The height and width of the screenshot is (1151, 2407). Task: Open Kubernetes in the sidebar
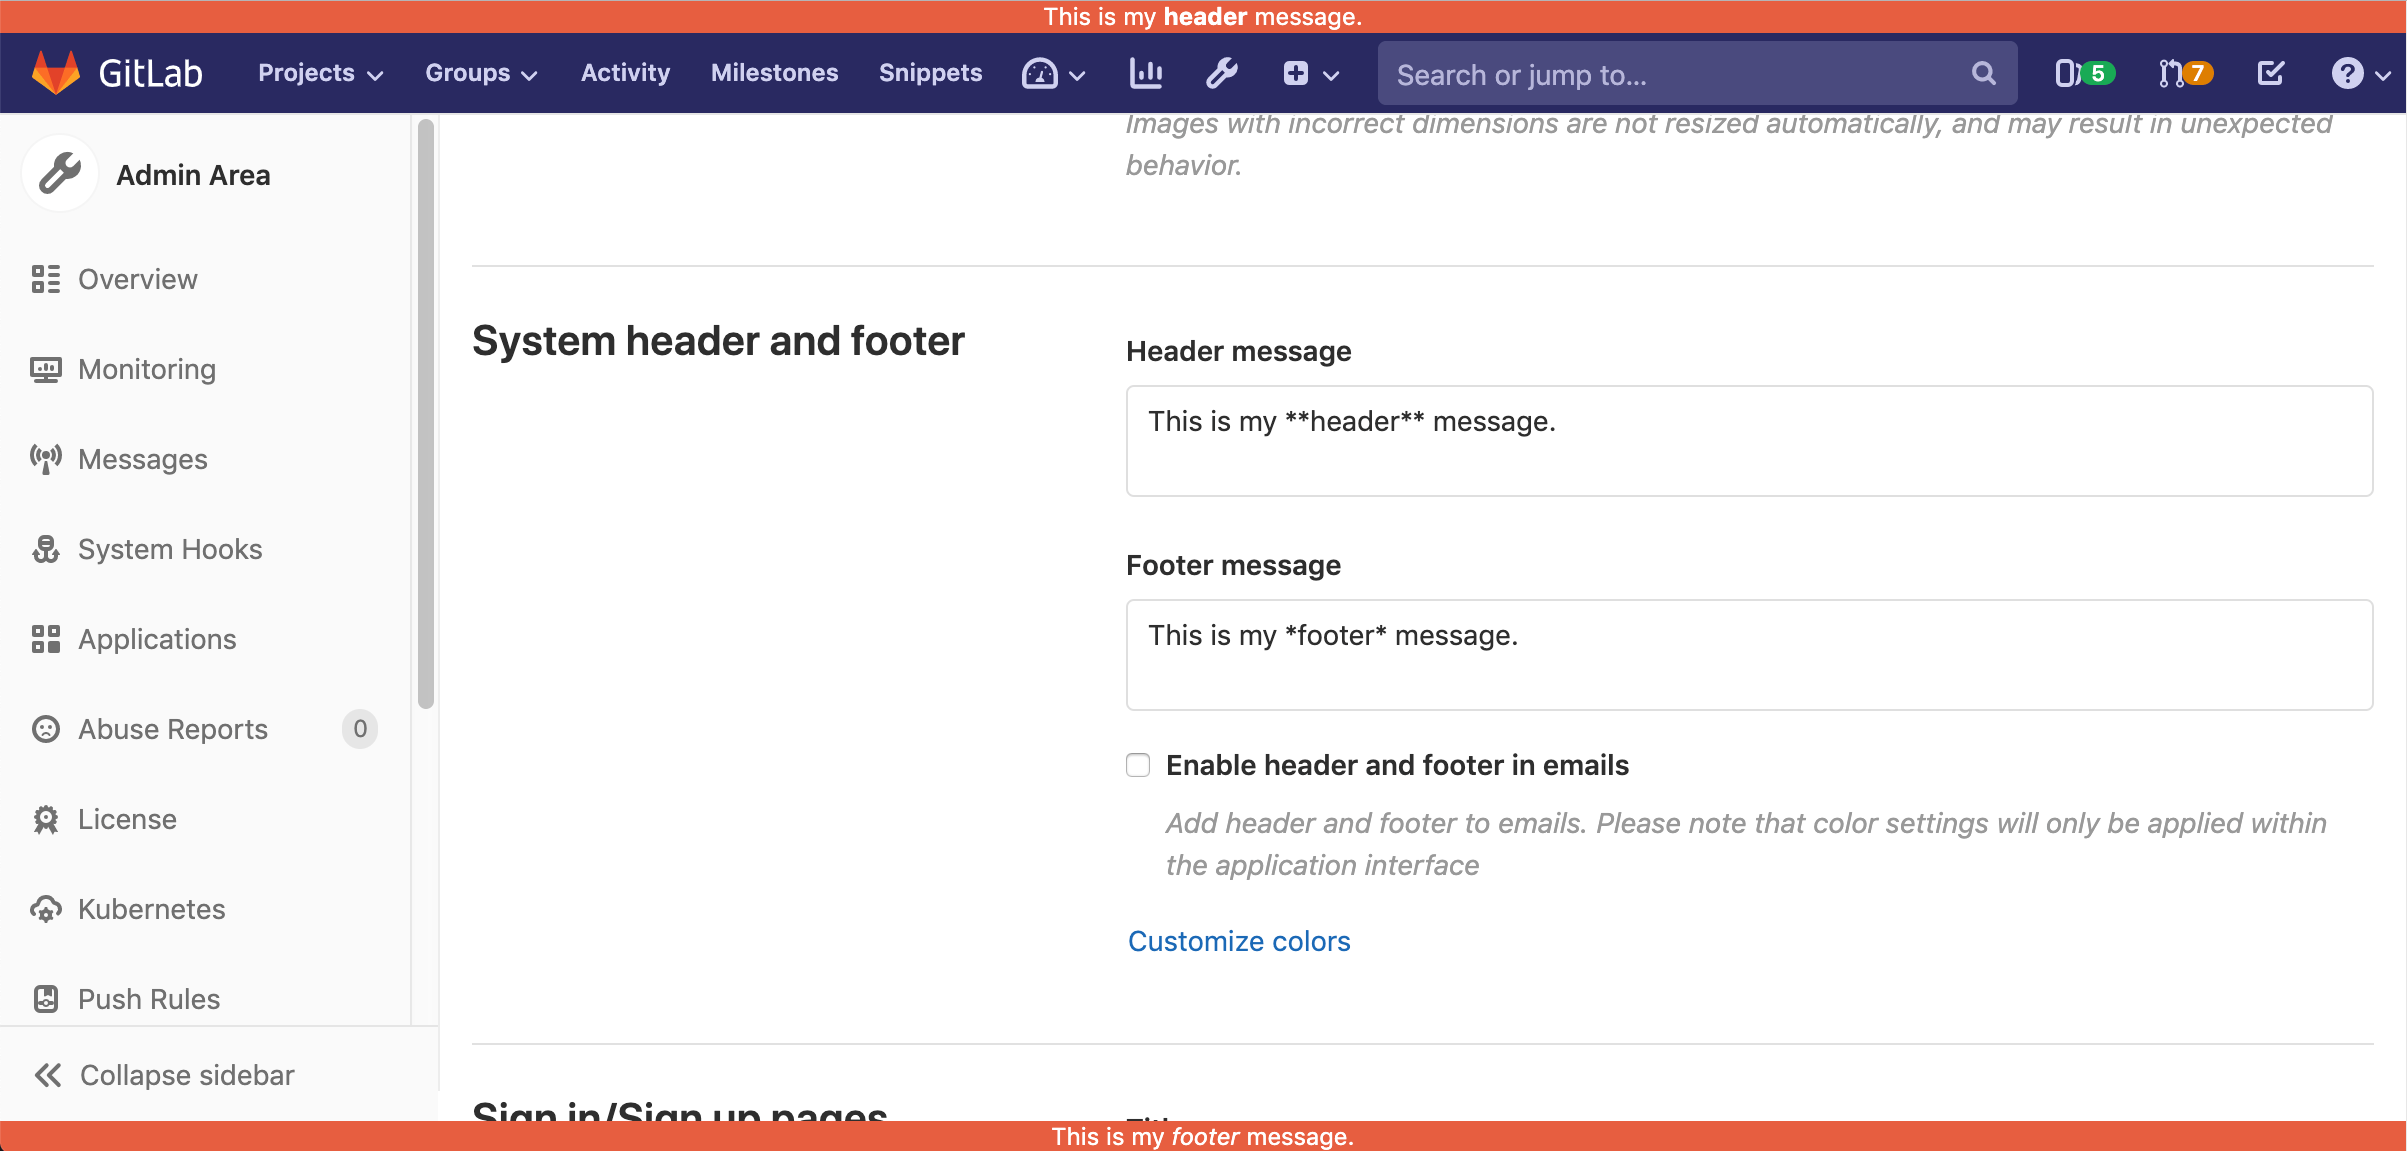click(x=152, y=909)
